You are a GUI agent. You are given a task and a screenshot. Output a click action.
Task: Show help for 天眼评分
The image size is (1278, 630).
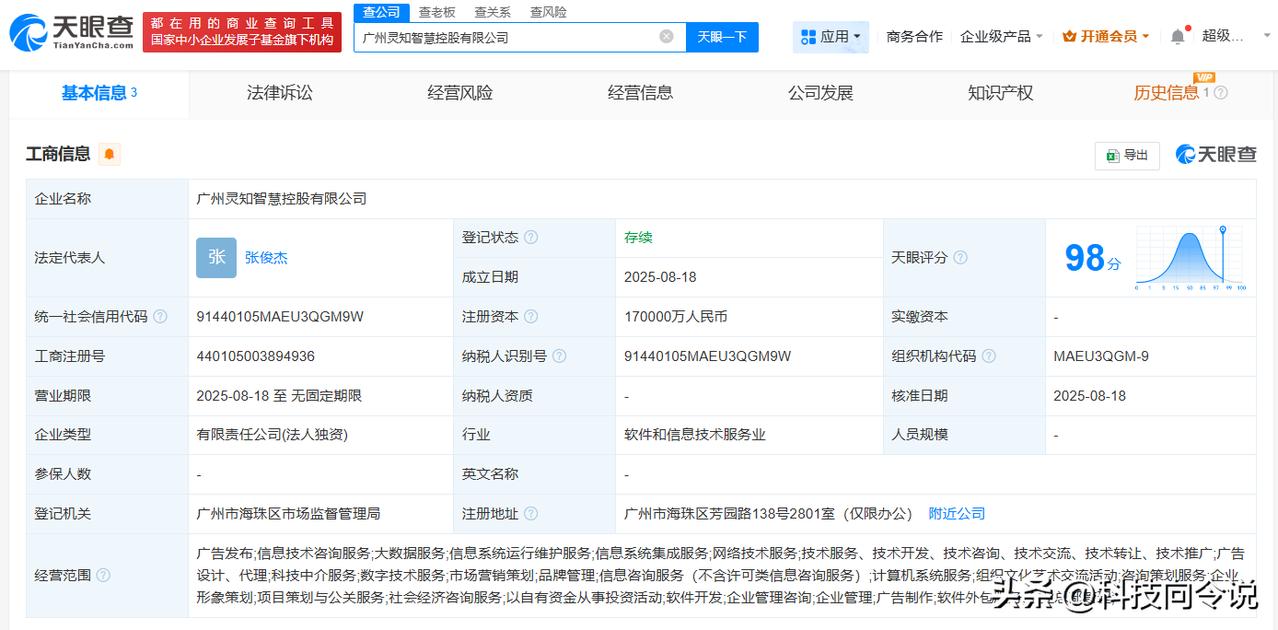click(960, 258)
